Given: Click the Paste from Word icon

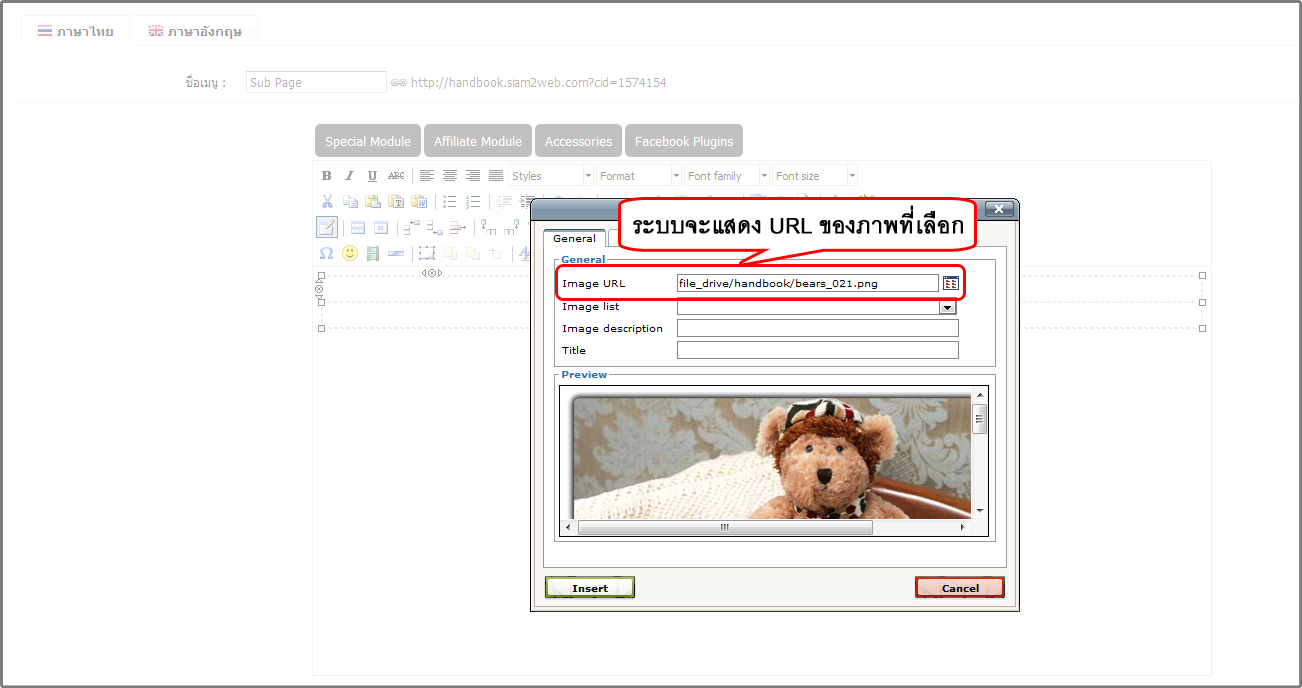Looking at the screenshot, I should pyautogui.click(x=419, y=202).
